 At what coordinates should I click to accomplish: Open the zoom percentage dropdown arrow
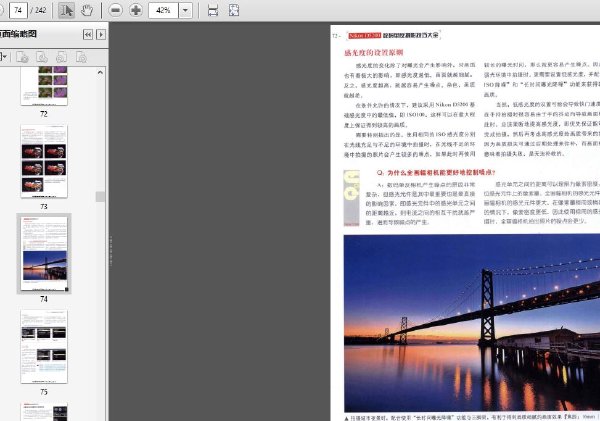(186, 10)
